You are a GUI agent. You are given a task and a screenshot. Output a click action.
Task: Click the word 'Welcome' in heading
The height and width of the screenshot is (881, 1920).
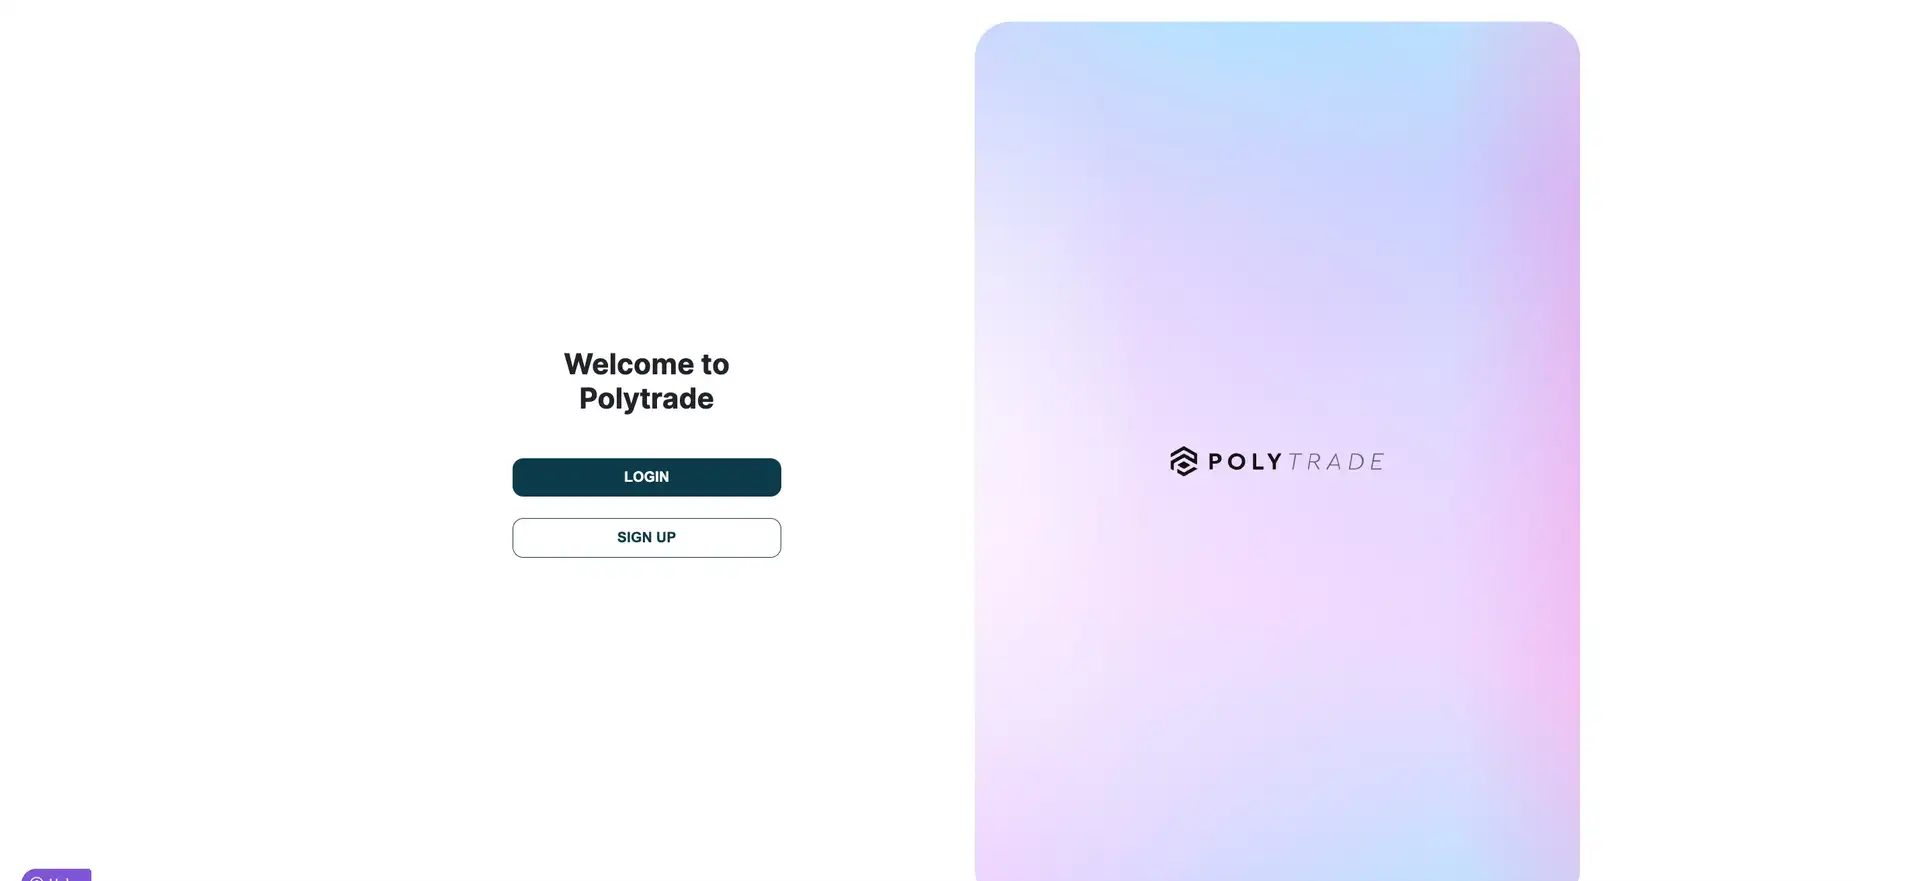(628, 364)
